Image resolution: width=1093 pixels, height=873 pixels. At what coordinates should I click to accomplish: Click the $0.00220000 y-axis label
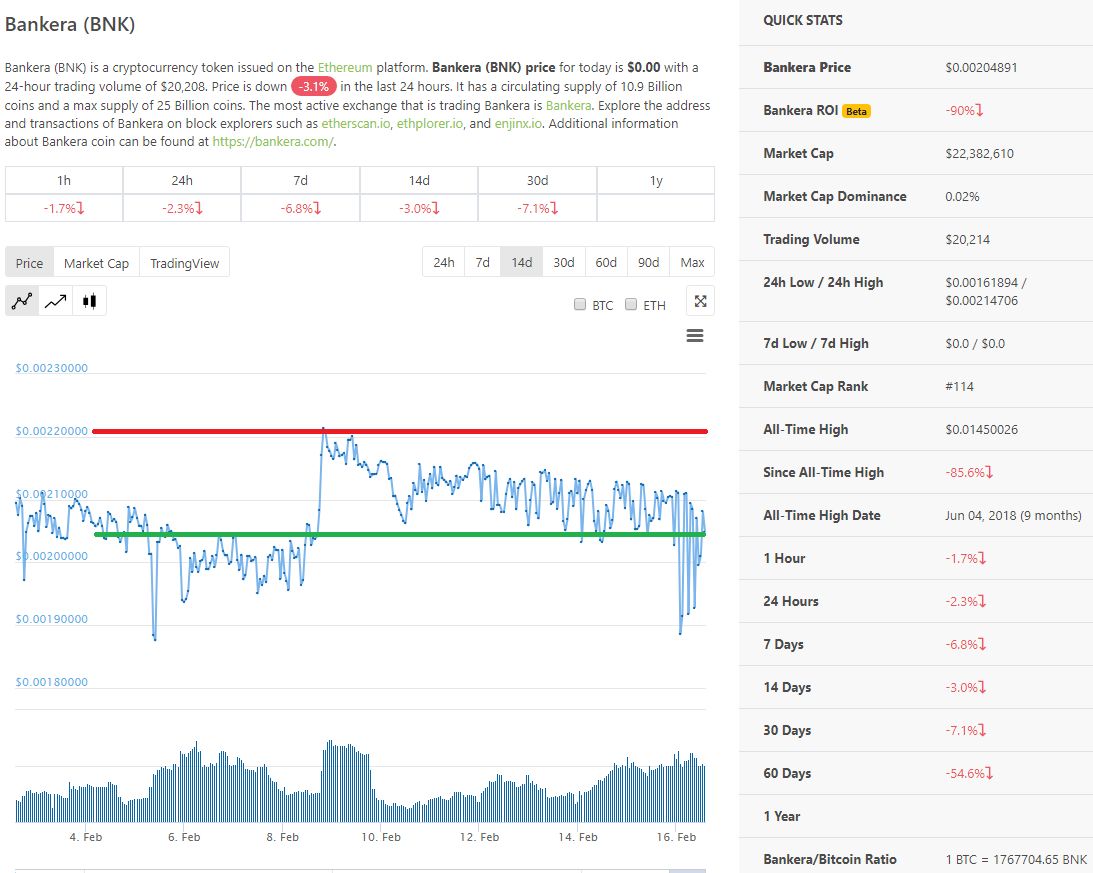click(52, 431)
